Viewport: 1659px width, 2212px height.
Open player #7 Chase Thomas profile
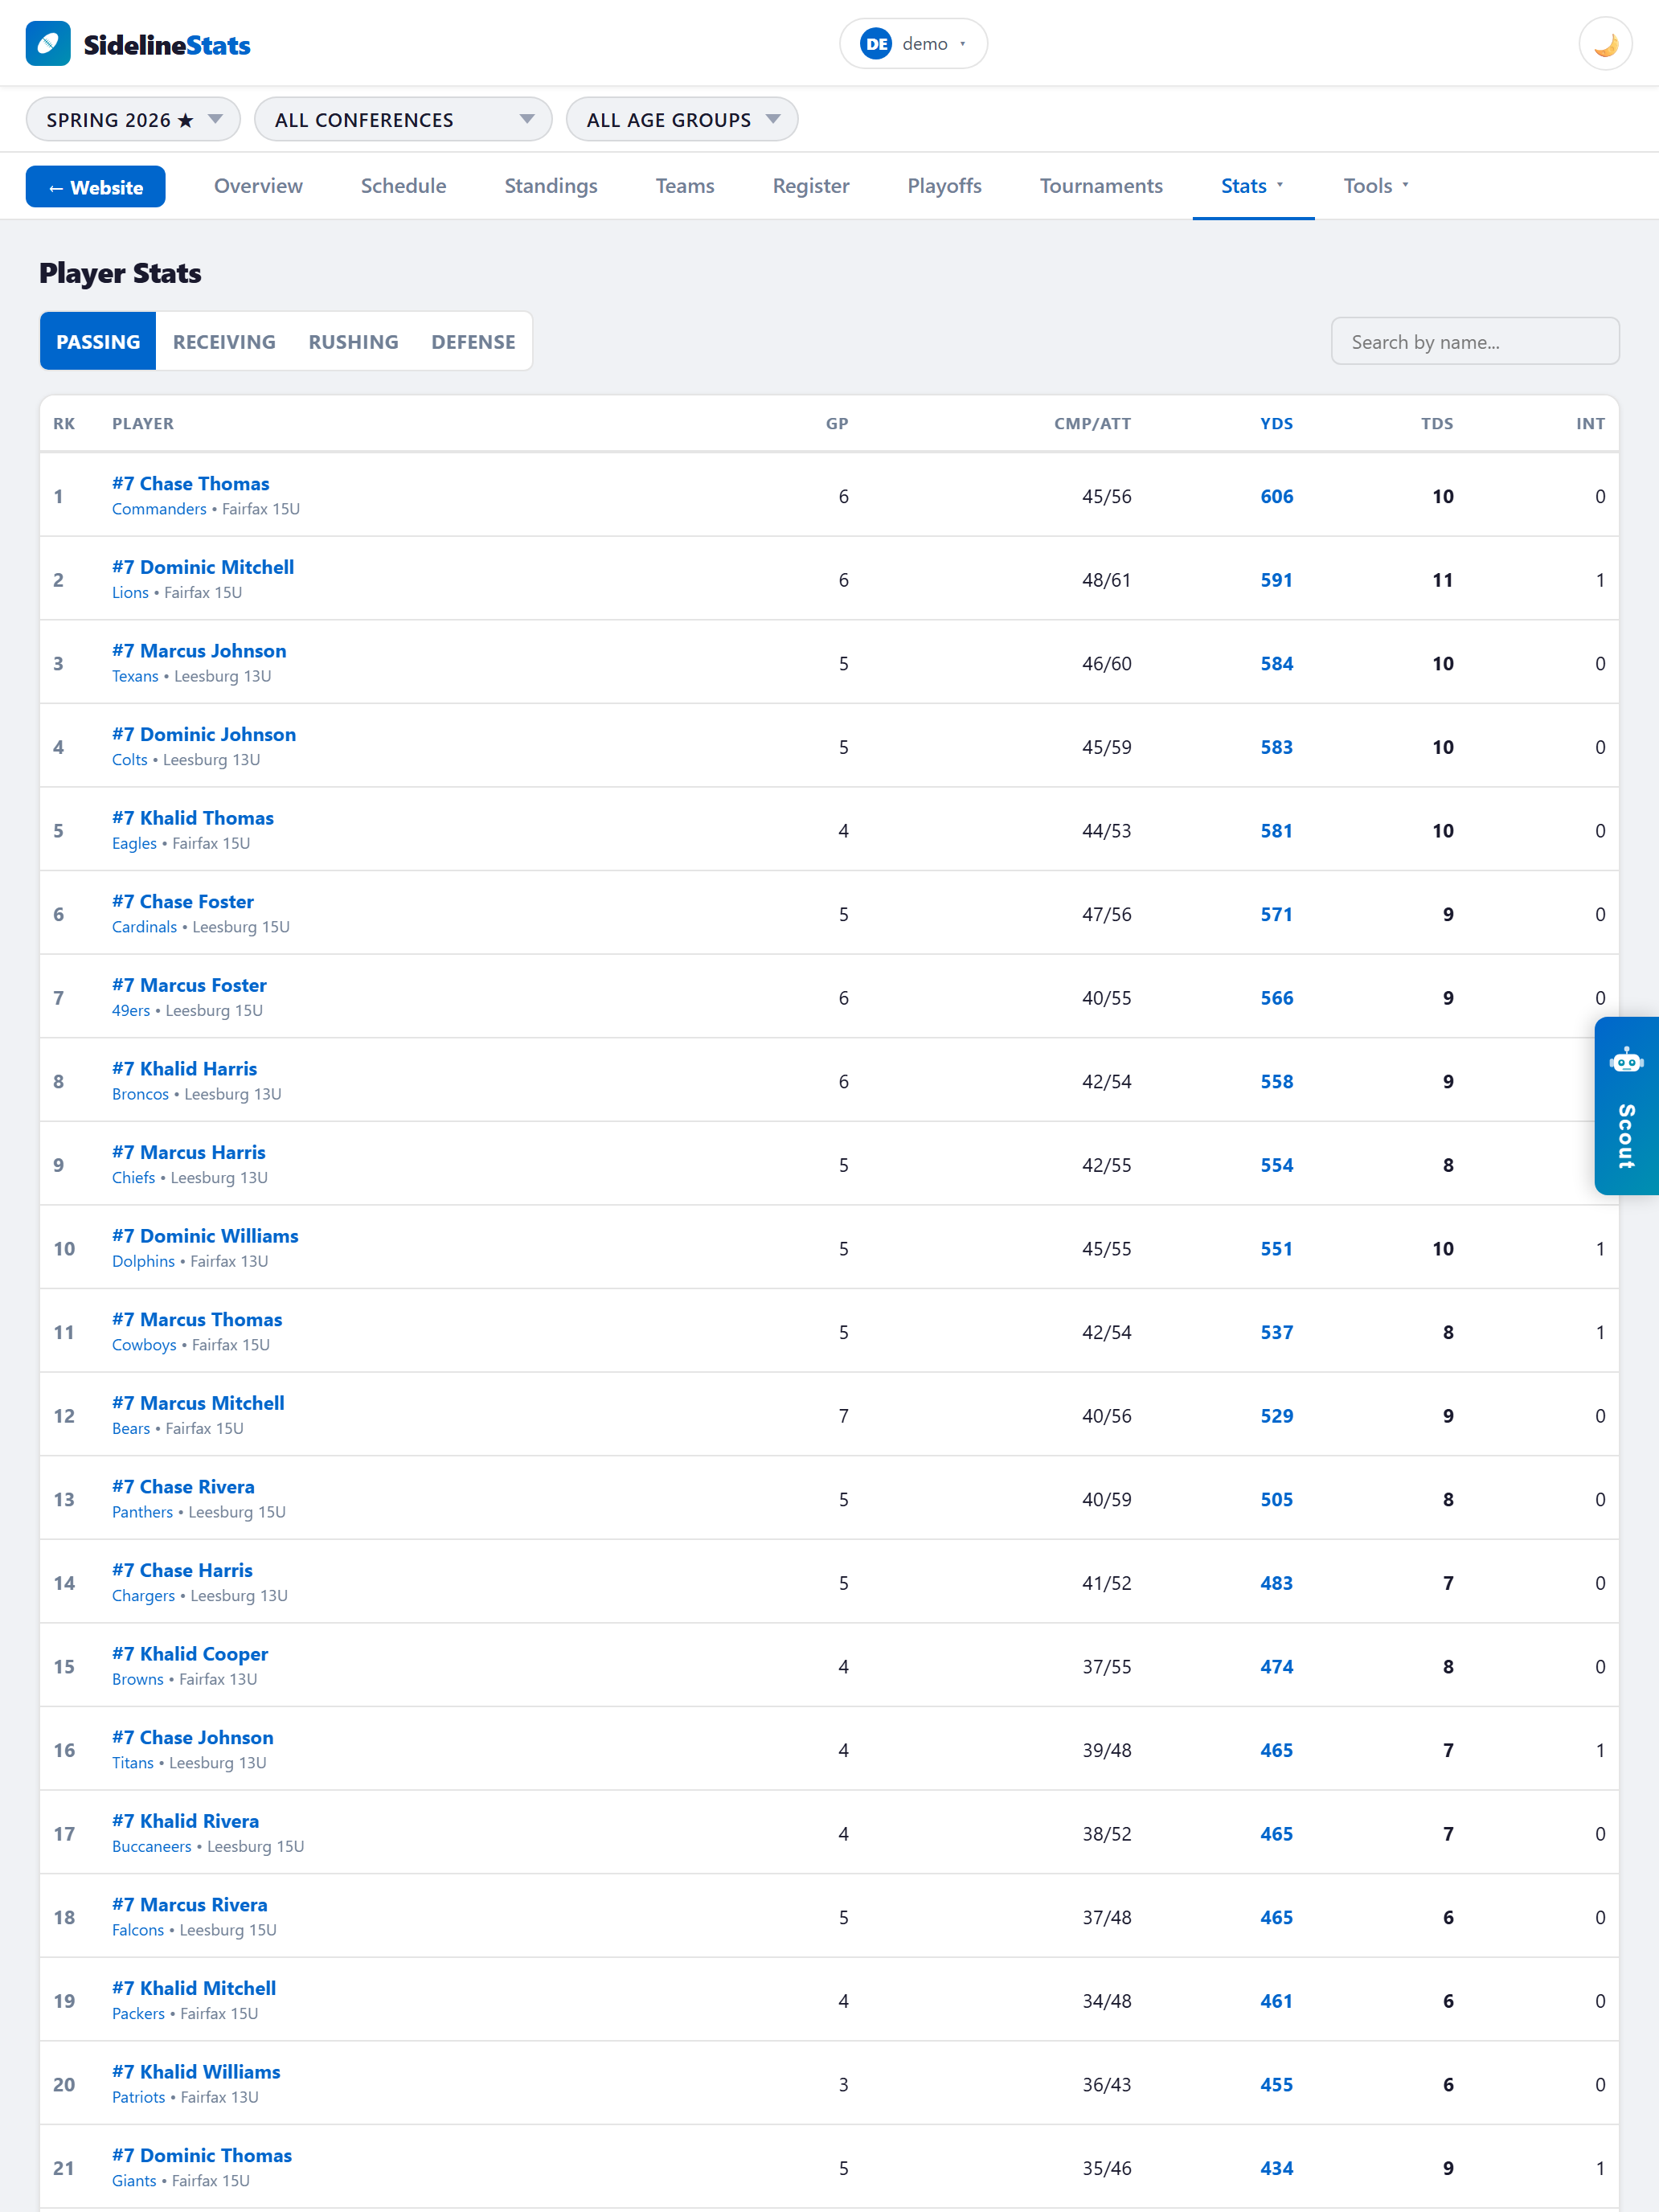pyautogui.click(x=190, y=484)
